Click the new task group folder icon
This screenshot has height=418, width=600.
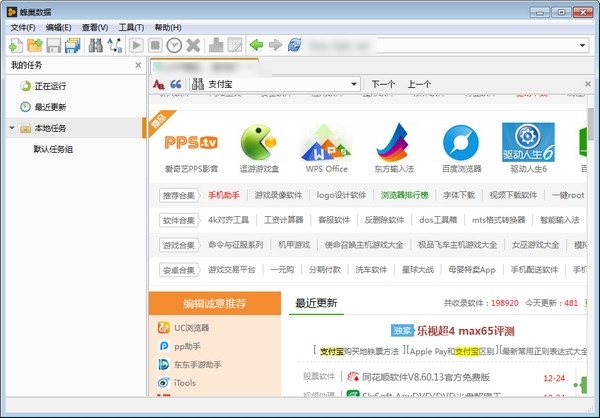(35, 46)
